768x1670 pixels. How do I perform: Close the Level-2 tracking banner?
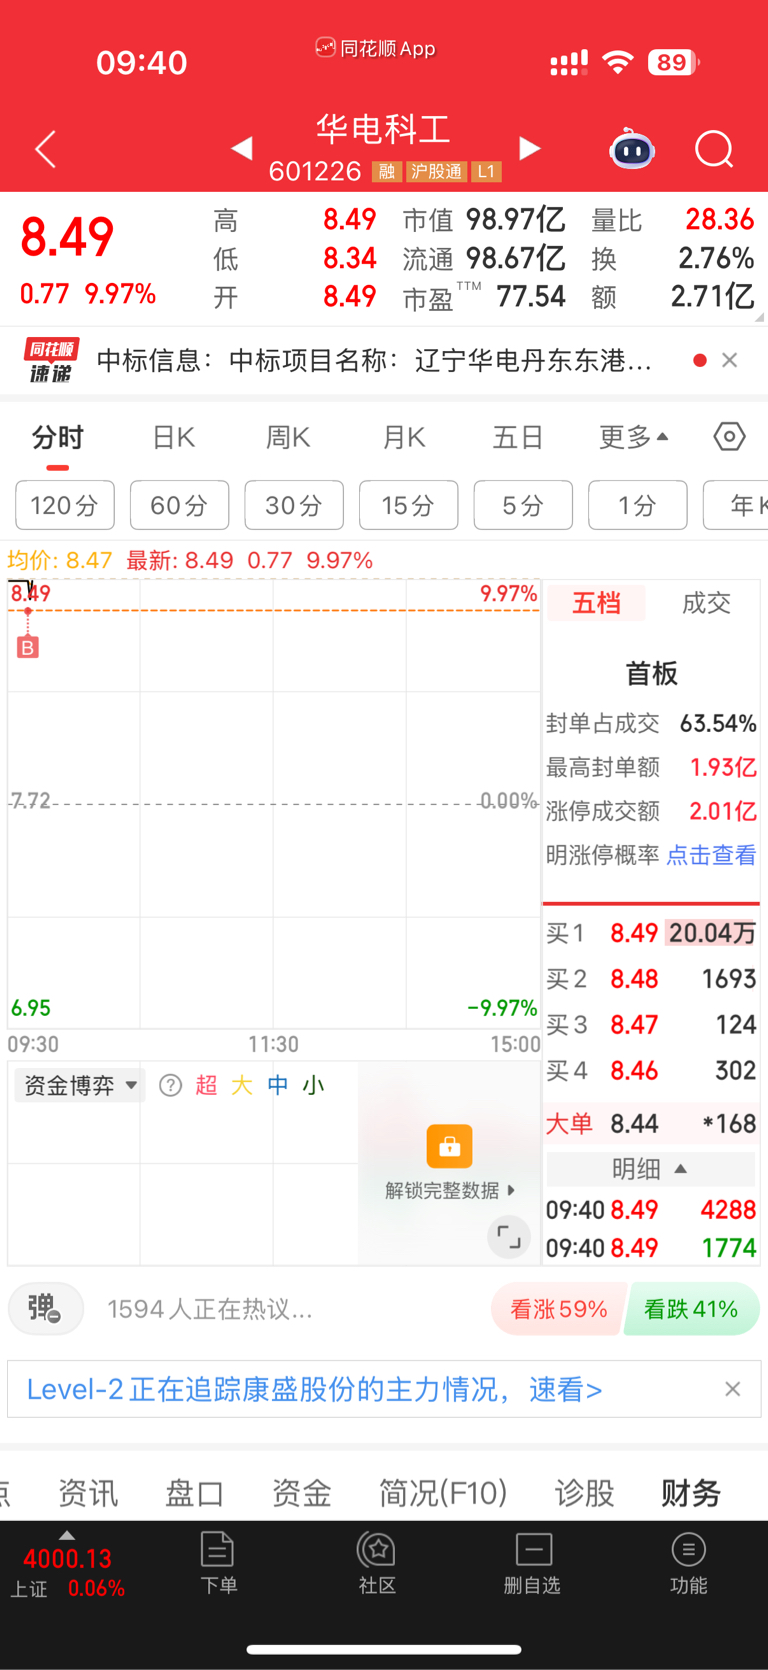pyautogui.click(x=733, y=1389)
